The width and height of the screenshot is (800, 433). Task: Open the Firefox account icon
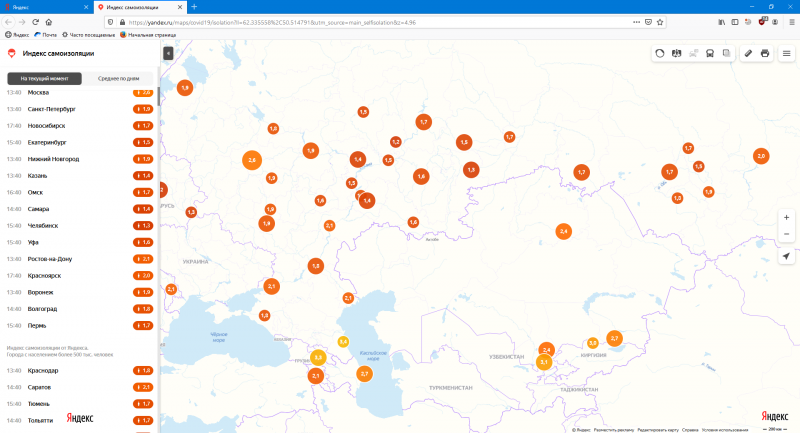[775, 22]
